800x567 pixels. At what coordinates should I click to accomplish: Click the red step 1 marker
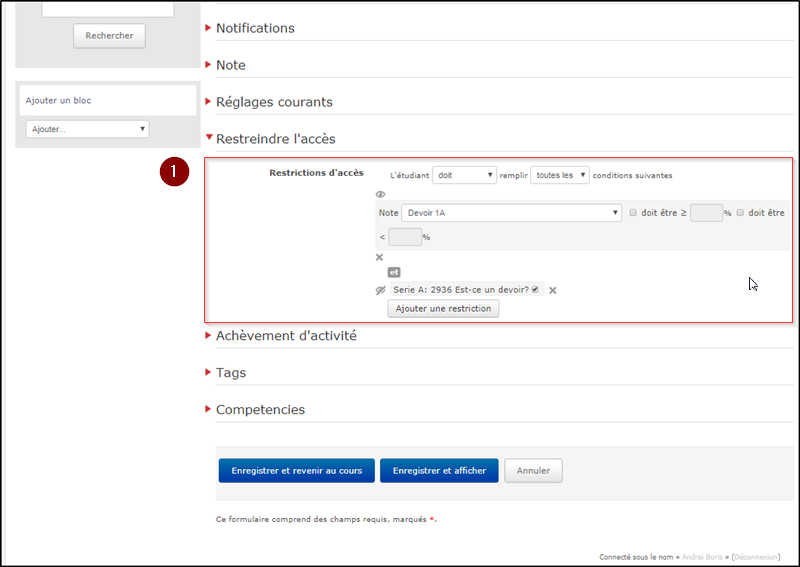[x=174, y=172]
